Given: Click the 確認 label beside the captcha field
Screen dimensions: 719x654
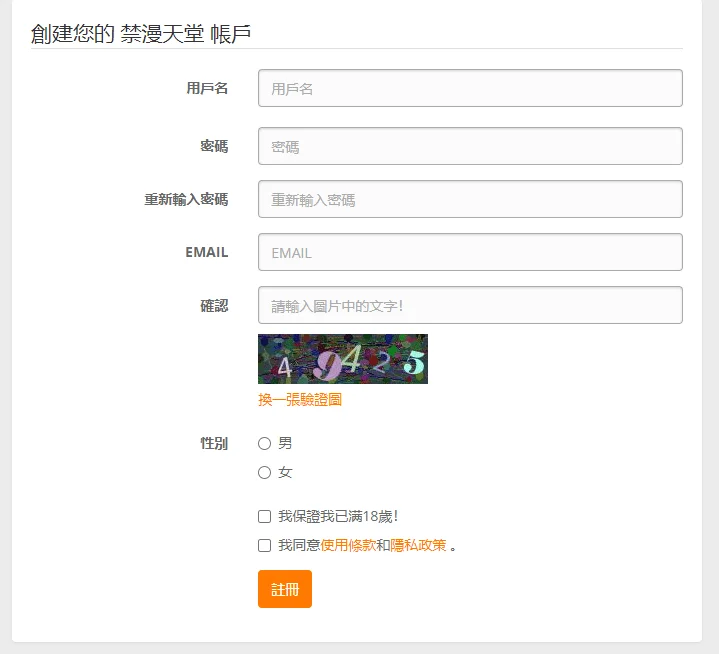Looking at the screenshot, I should (x=214, y=305).
